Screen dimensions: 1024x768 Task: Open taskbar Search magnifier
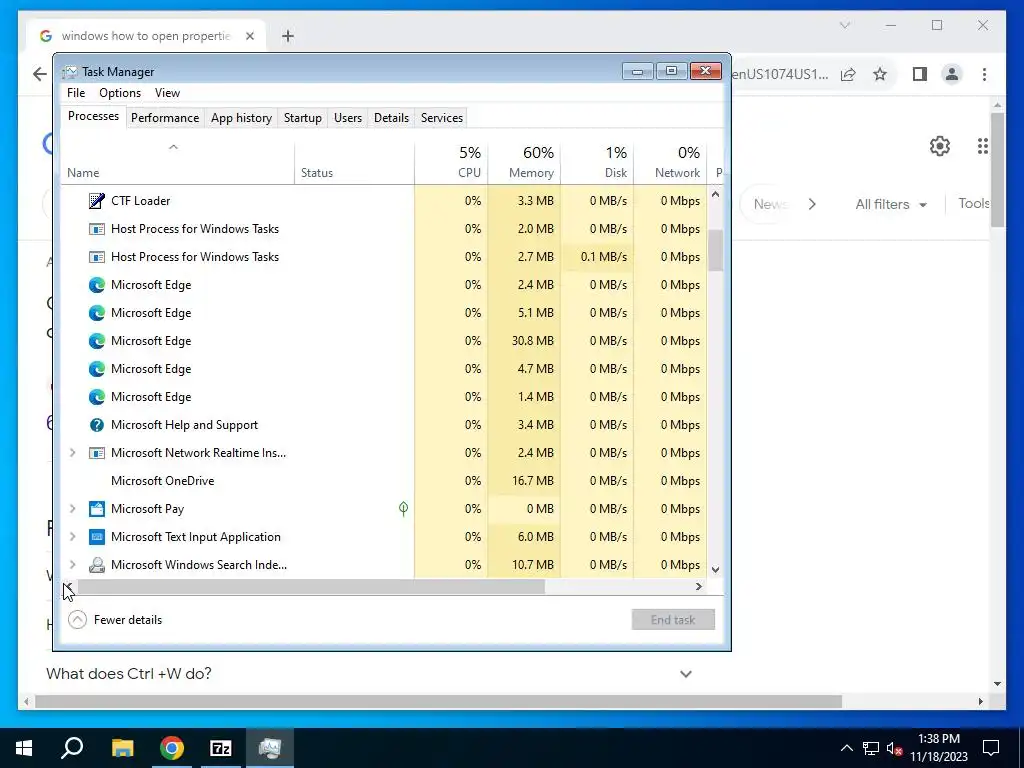(x=72, y=748)
